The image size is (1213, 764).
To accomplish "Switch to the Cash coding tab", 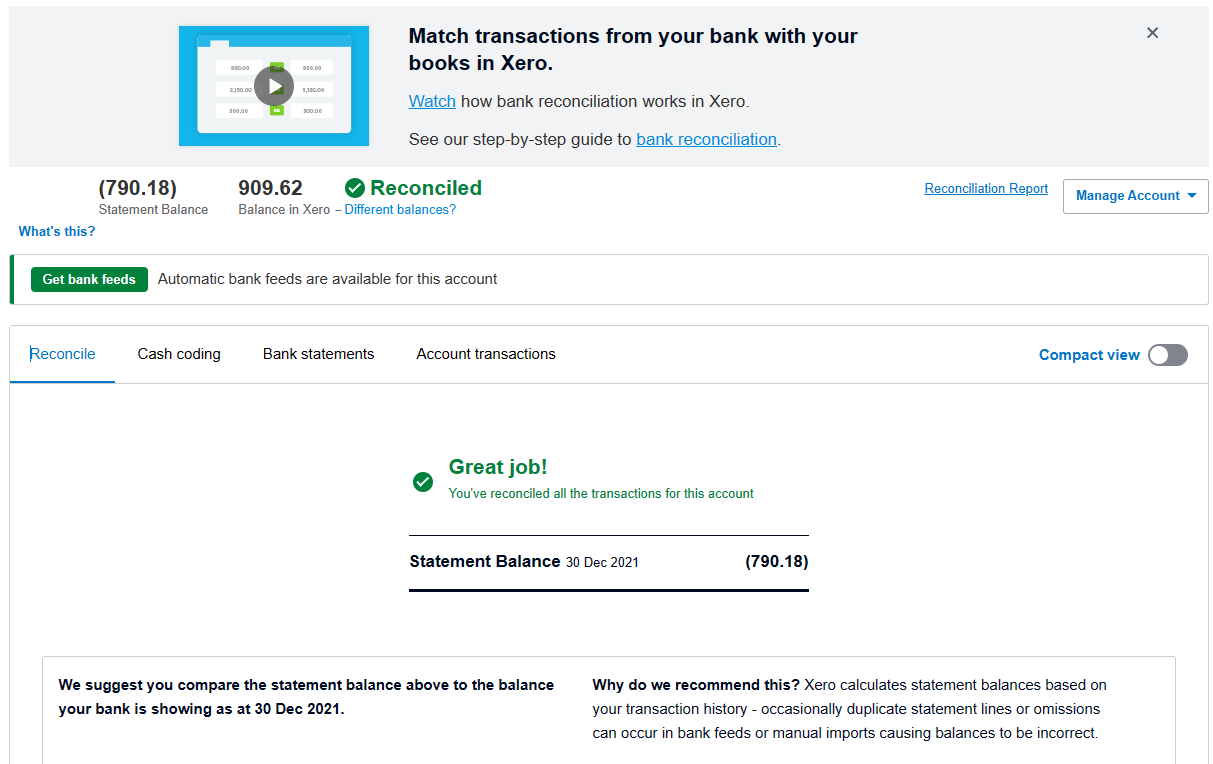I will (179, 354).
